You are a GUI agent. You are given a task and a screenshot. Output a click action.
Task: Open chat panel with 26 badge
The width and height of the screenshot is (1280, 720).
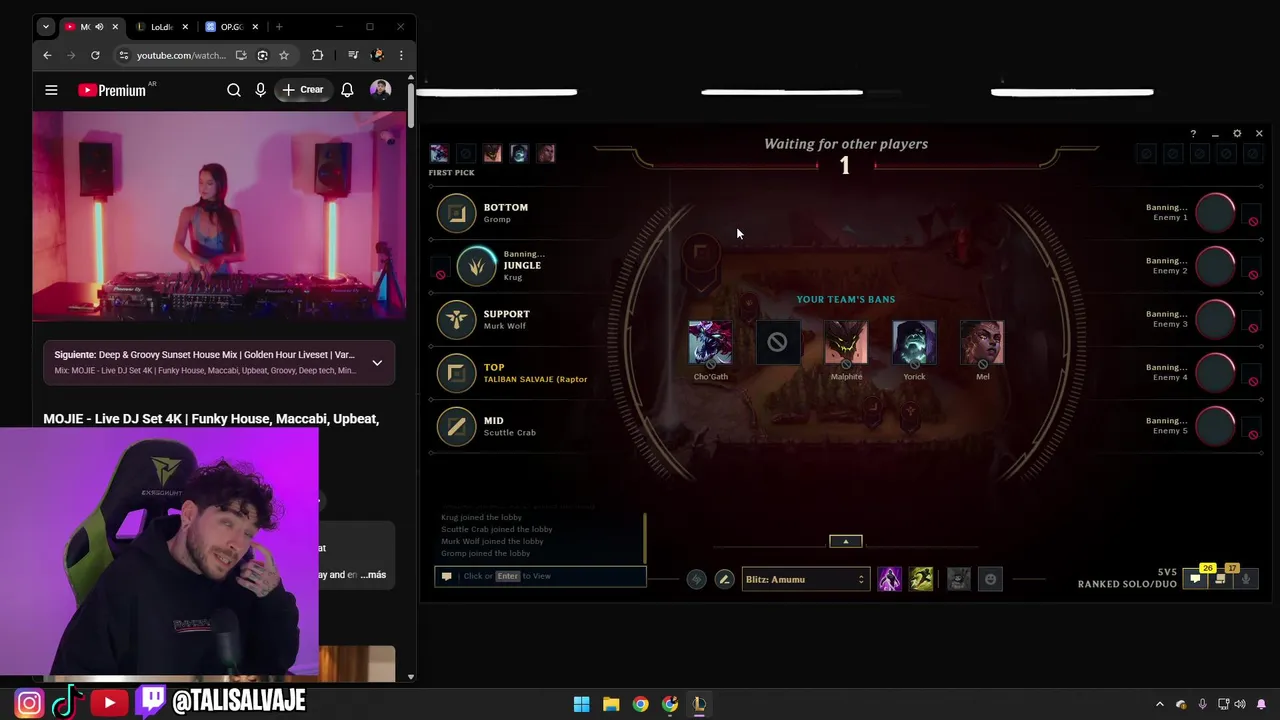click(x=1196, y=578)
